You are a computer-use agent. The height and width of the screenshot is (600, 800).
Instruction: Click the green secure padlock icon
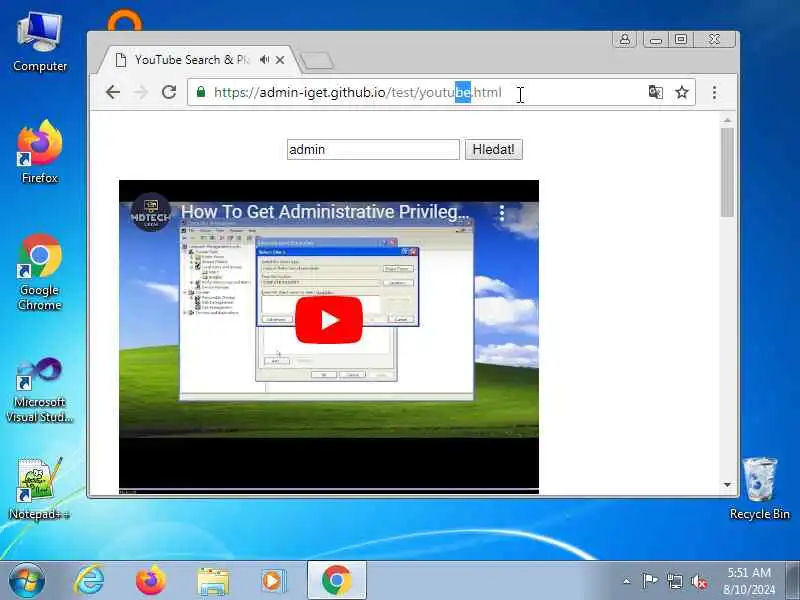pyautogui.click(x=201, y=92)
